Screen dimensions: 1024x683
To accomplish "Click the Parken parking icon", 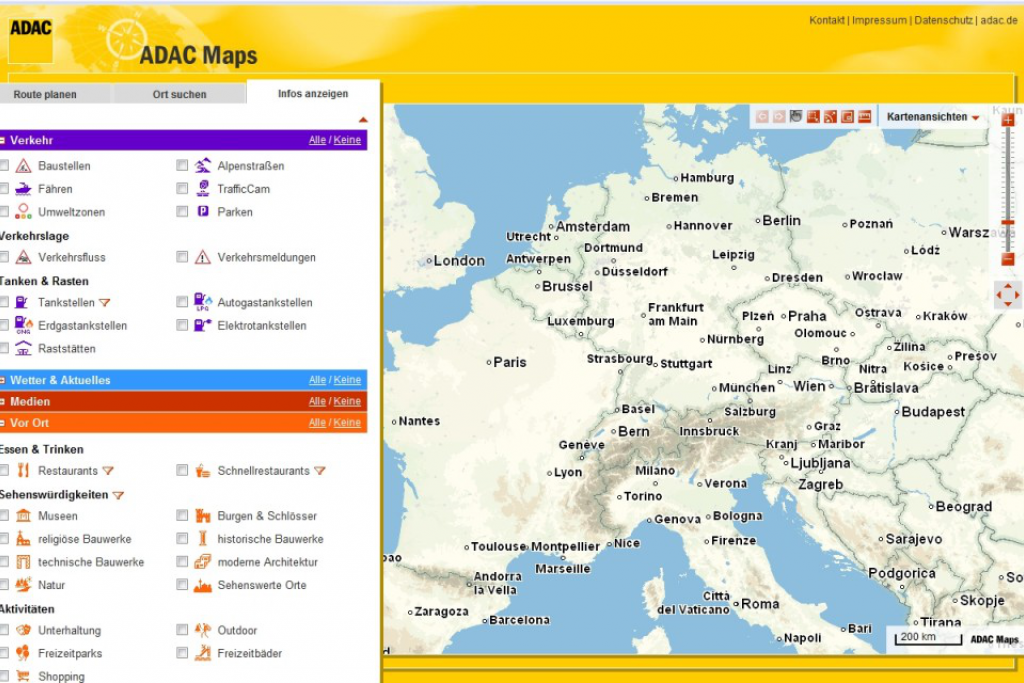I will 203,212.
